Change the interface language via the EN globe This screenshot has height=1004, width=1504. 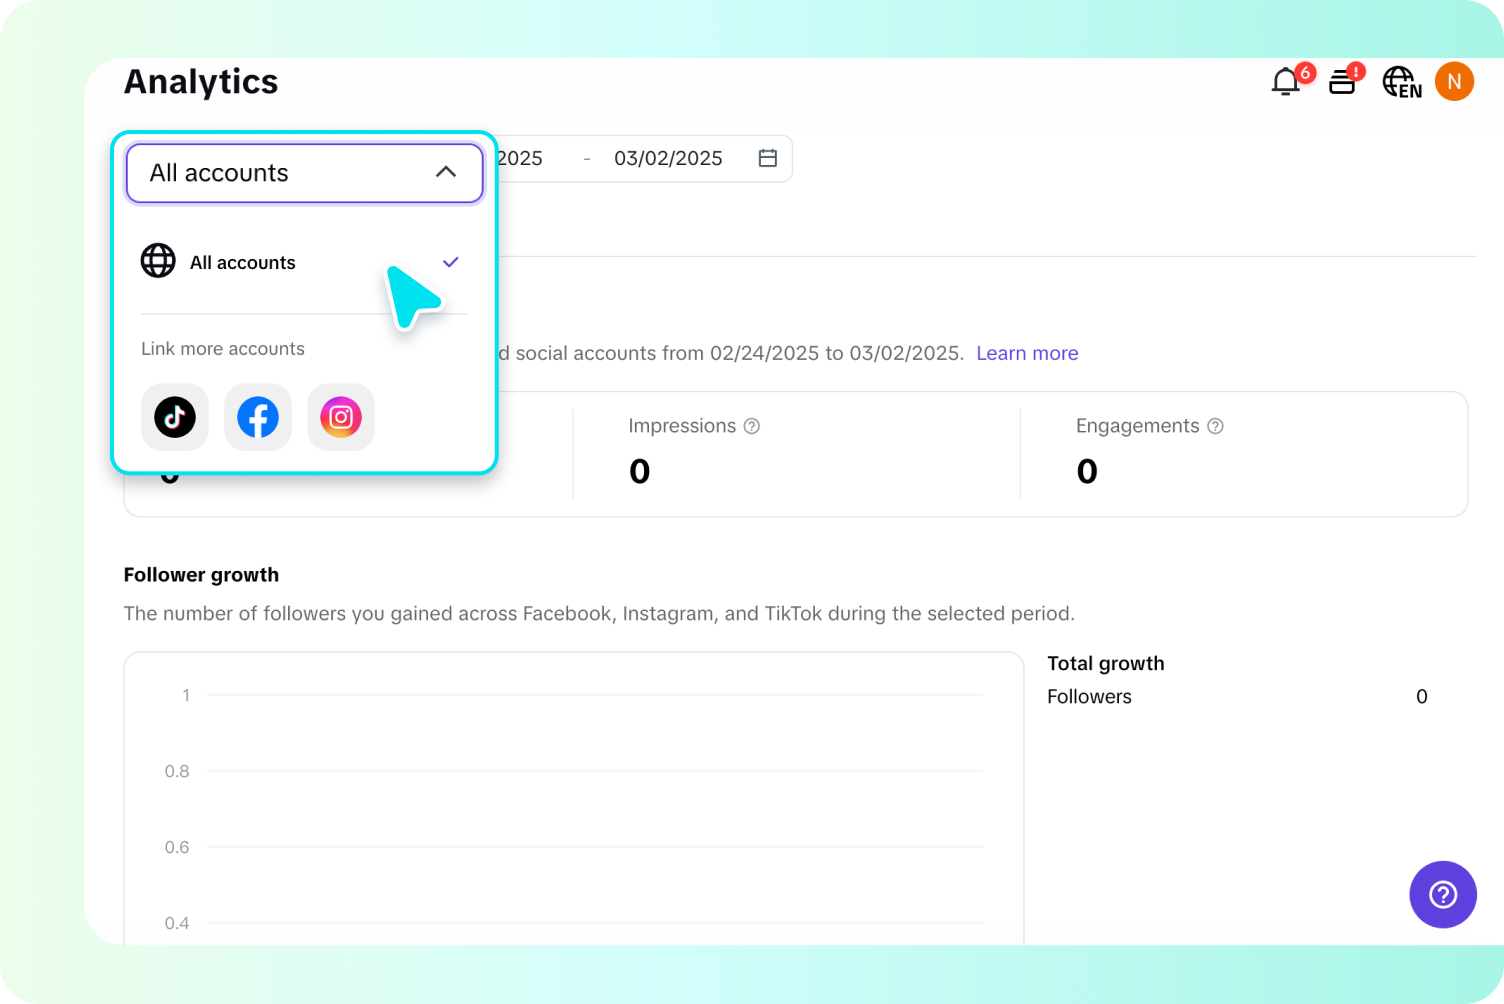[1400, 82]
